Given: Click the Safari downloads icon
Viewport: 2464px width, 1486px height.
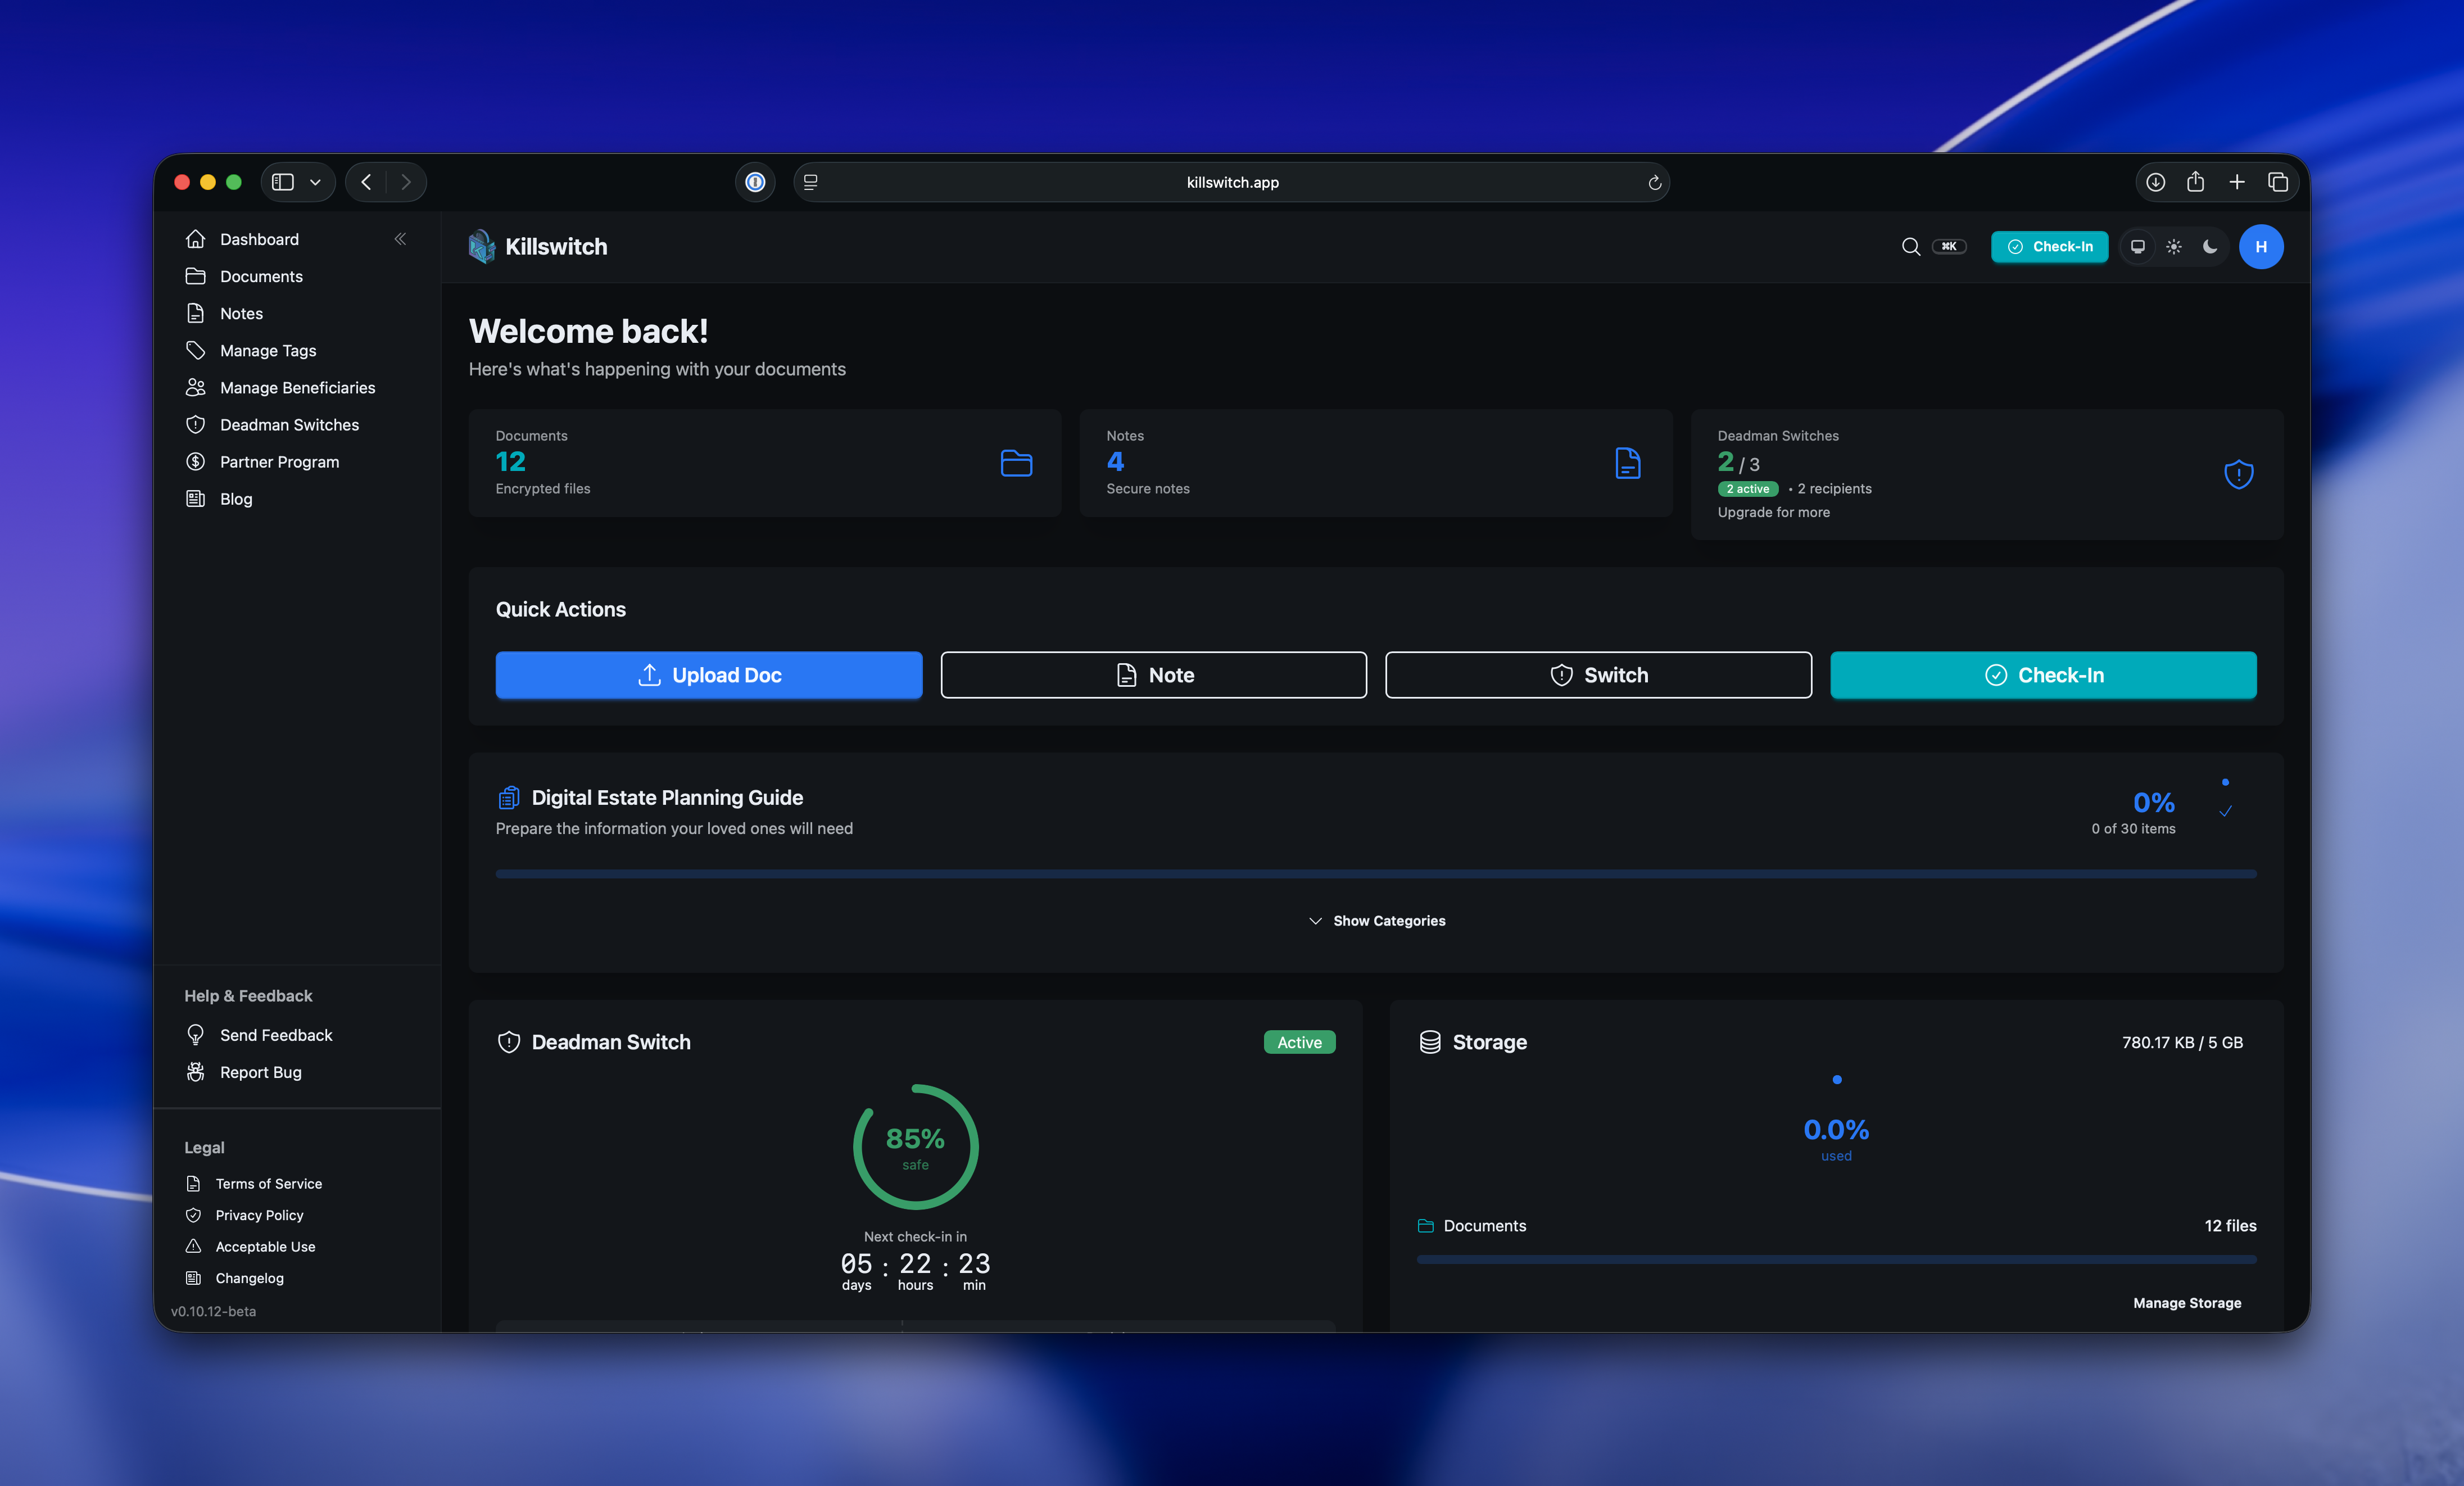Looking at the screenshot, I should click(2155, 182).
